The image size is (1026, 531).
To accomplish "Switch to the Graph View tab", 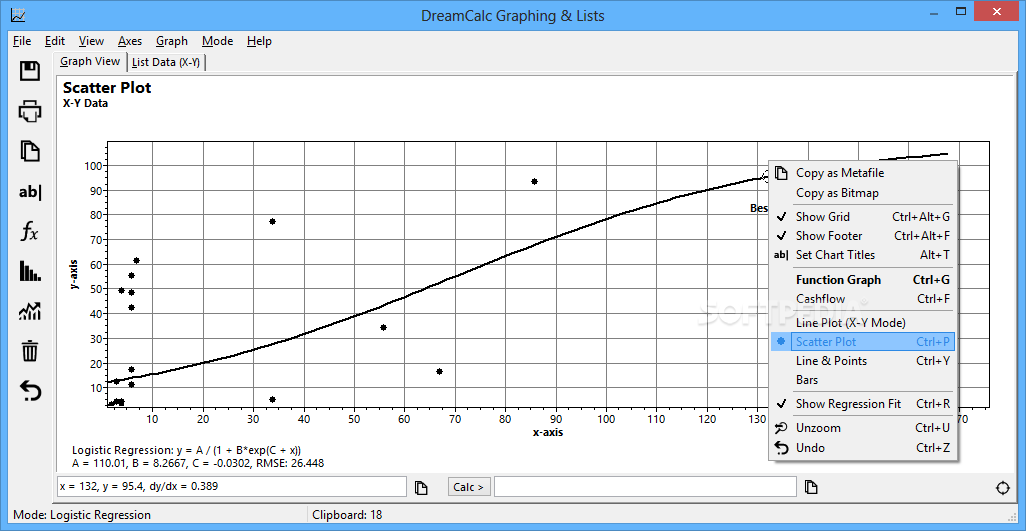I will [x=90, y=61].
